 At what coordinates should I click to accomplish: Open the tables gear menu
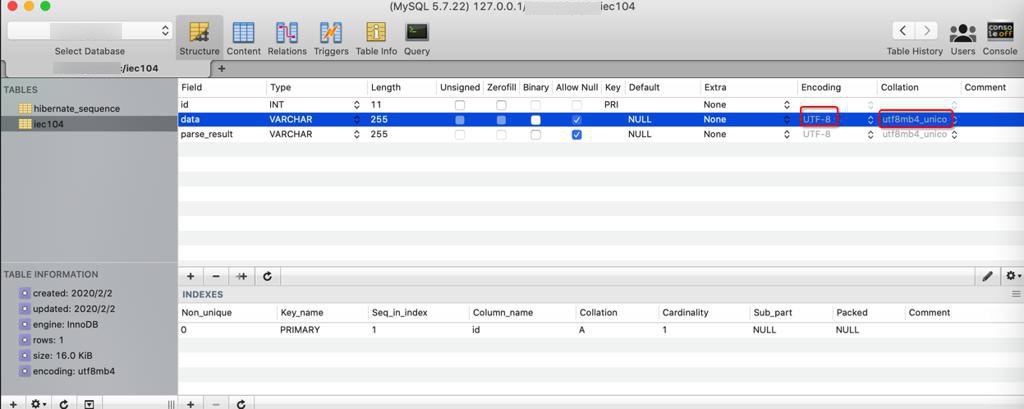[x=39, y=404]
